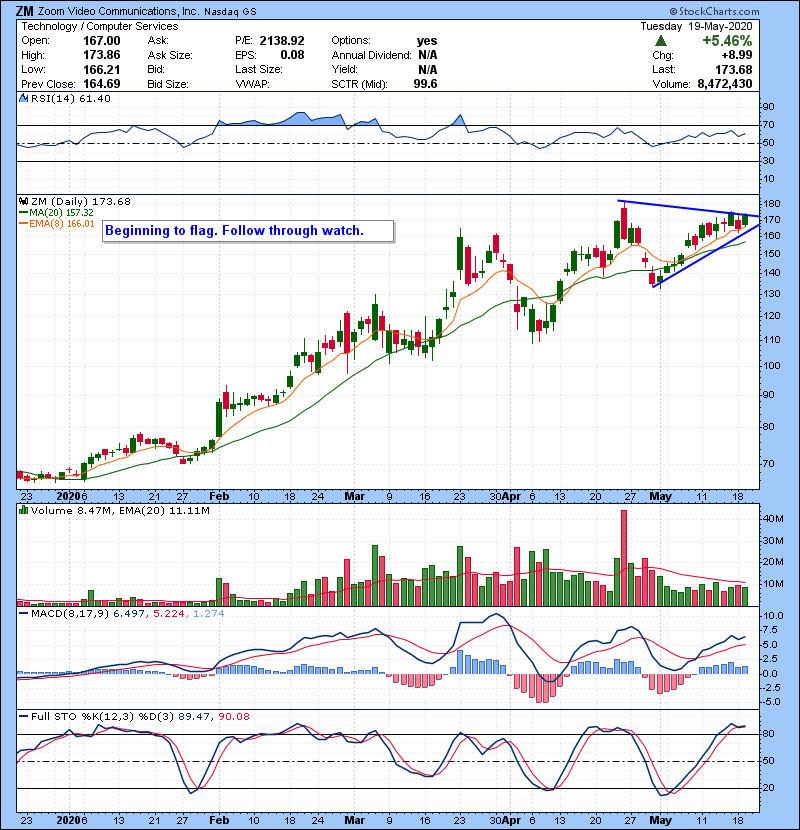Click the Options value yes
The width and height of the screenshot is (800, 830).
pos(427,41)
